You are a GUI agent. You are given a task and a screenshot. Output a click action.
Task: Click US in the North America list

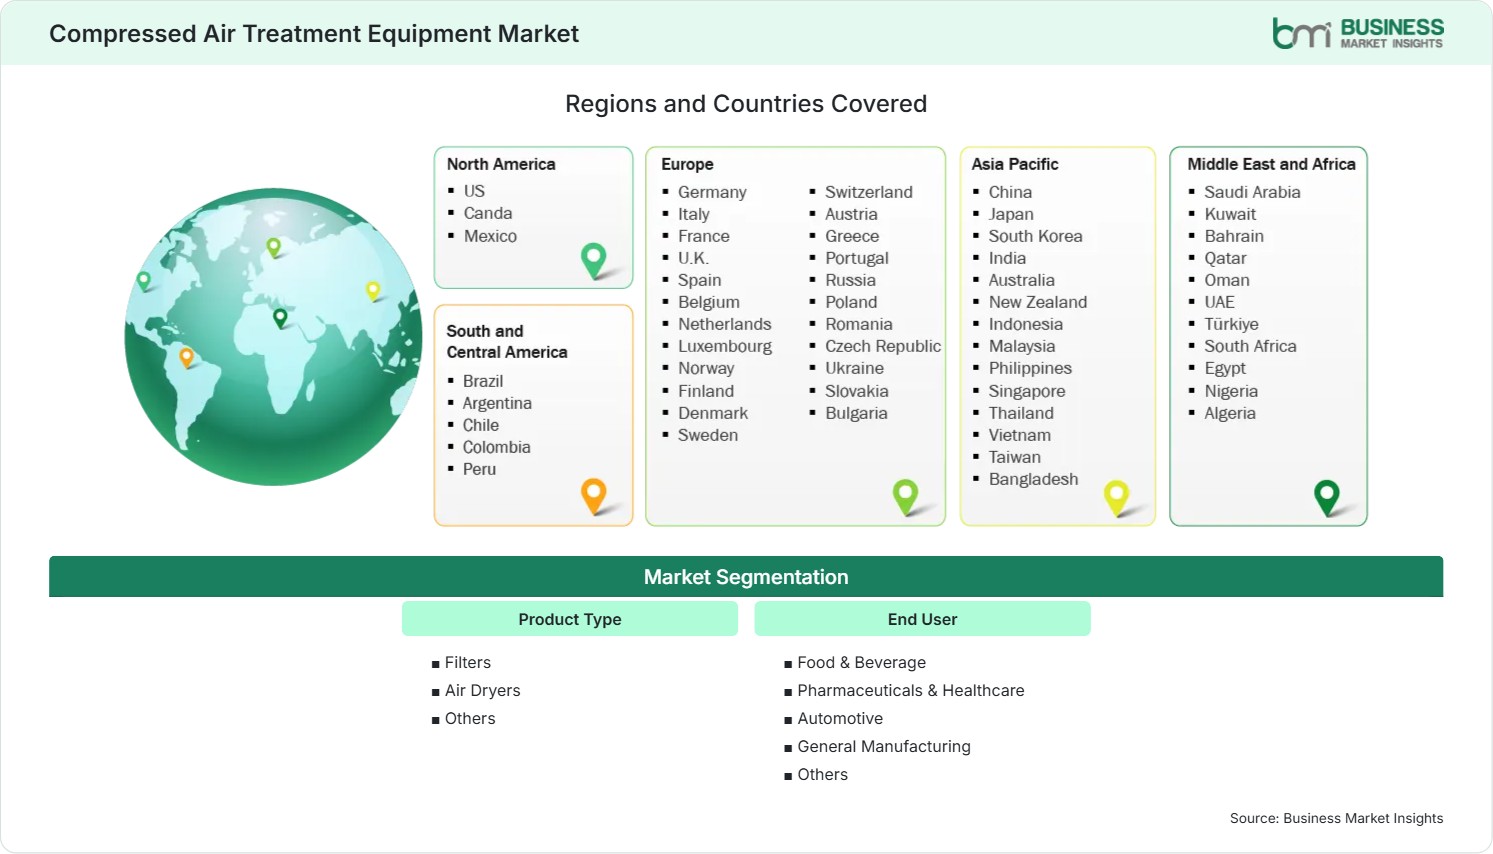474,191
